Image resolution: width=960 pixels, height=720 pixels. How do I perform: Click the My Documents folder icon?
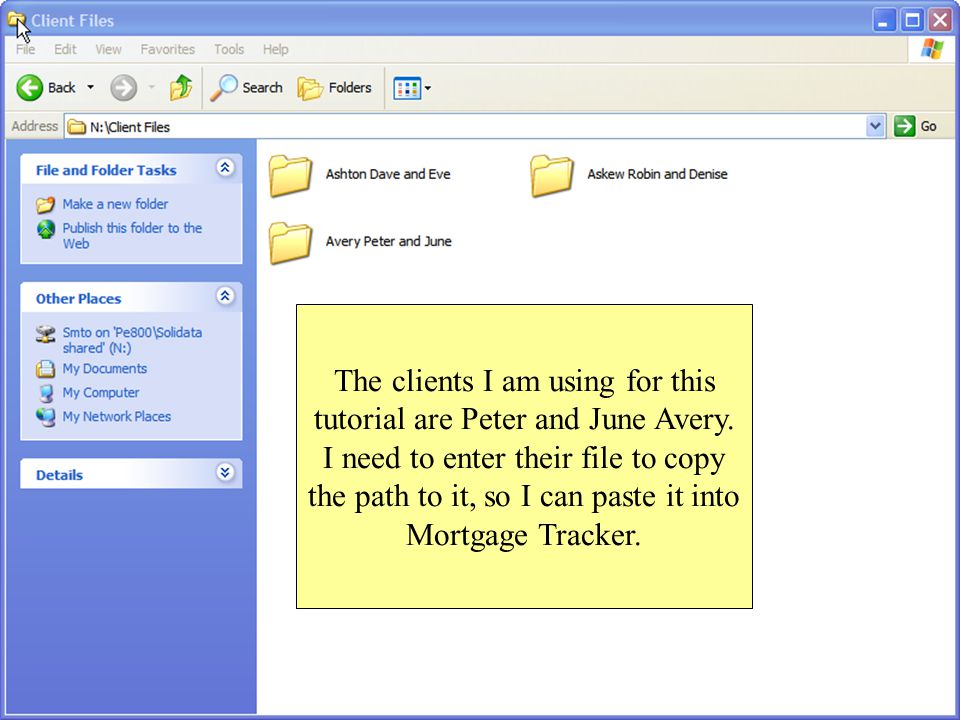pos(45,369)
